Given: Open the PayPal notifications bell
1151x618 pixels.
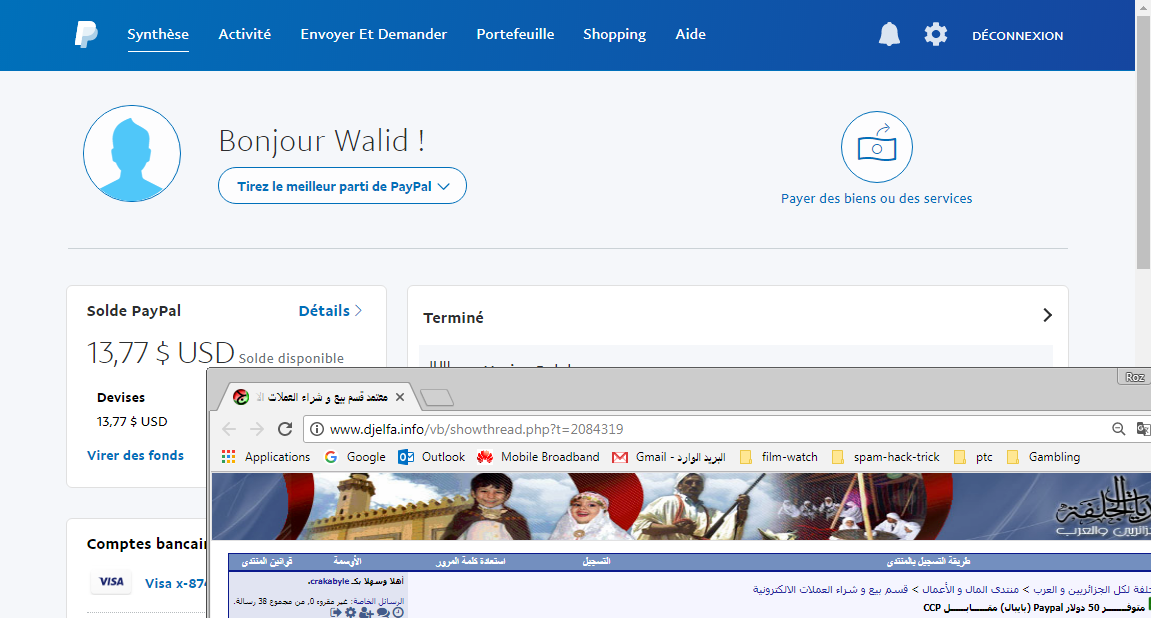Looking at the screenshot, I should 889,34.
